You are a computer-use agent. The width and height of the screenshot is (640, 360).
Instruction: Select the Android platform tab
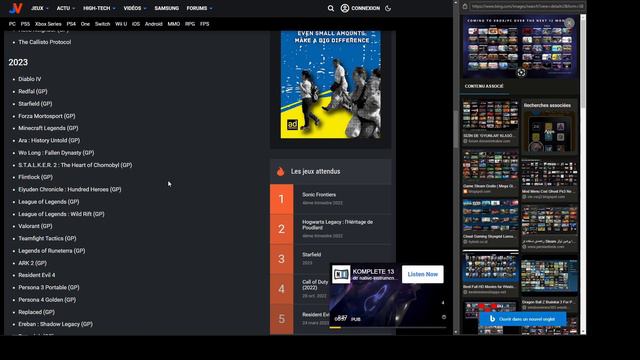(153, 24)
